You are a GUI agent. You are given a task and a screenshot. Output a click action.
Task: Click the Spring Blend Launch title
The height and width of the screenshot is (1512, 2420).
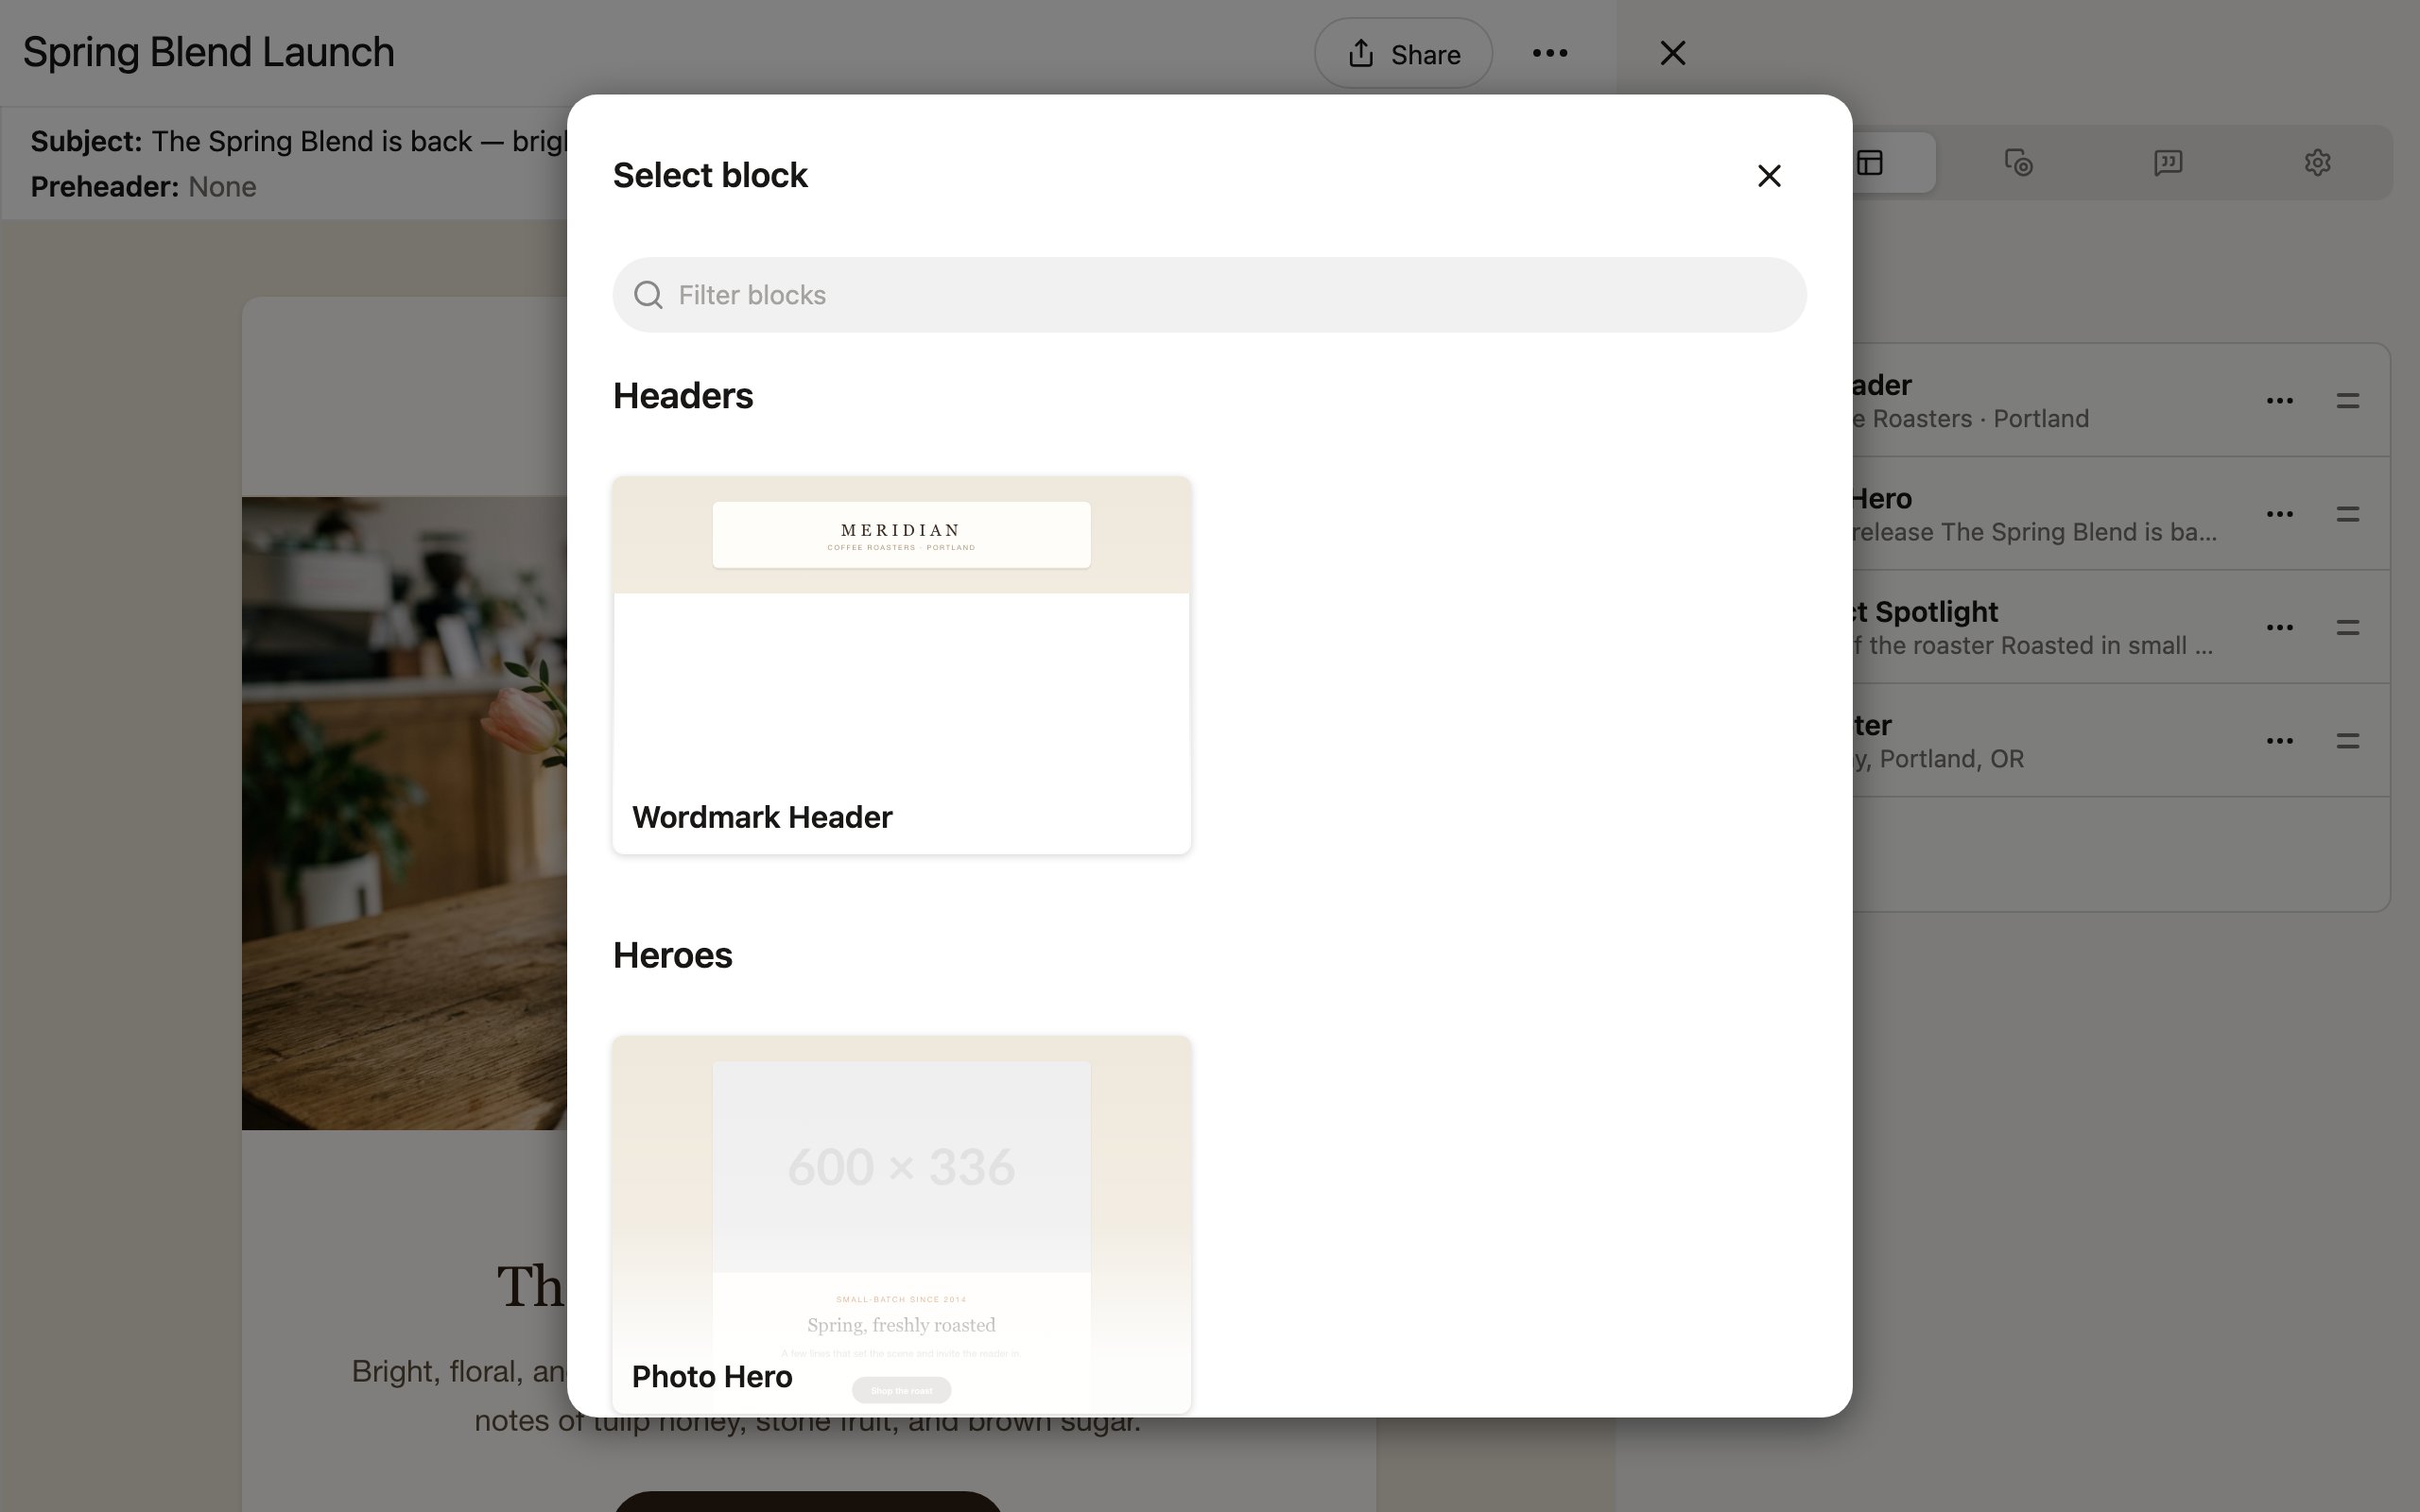(208, 52)
